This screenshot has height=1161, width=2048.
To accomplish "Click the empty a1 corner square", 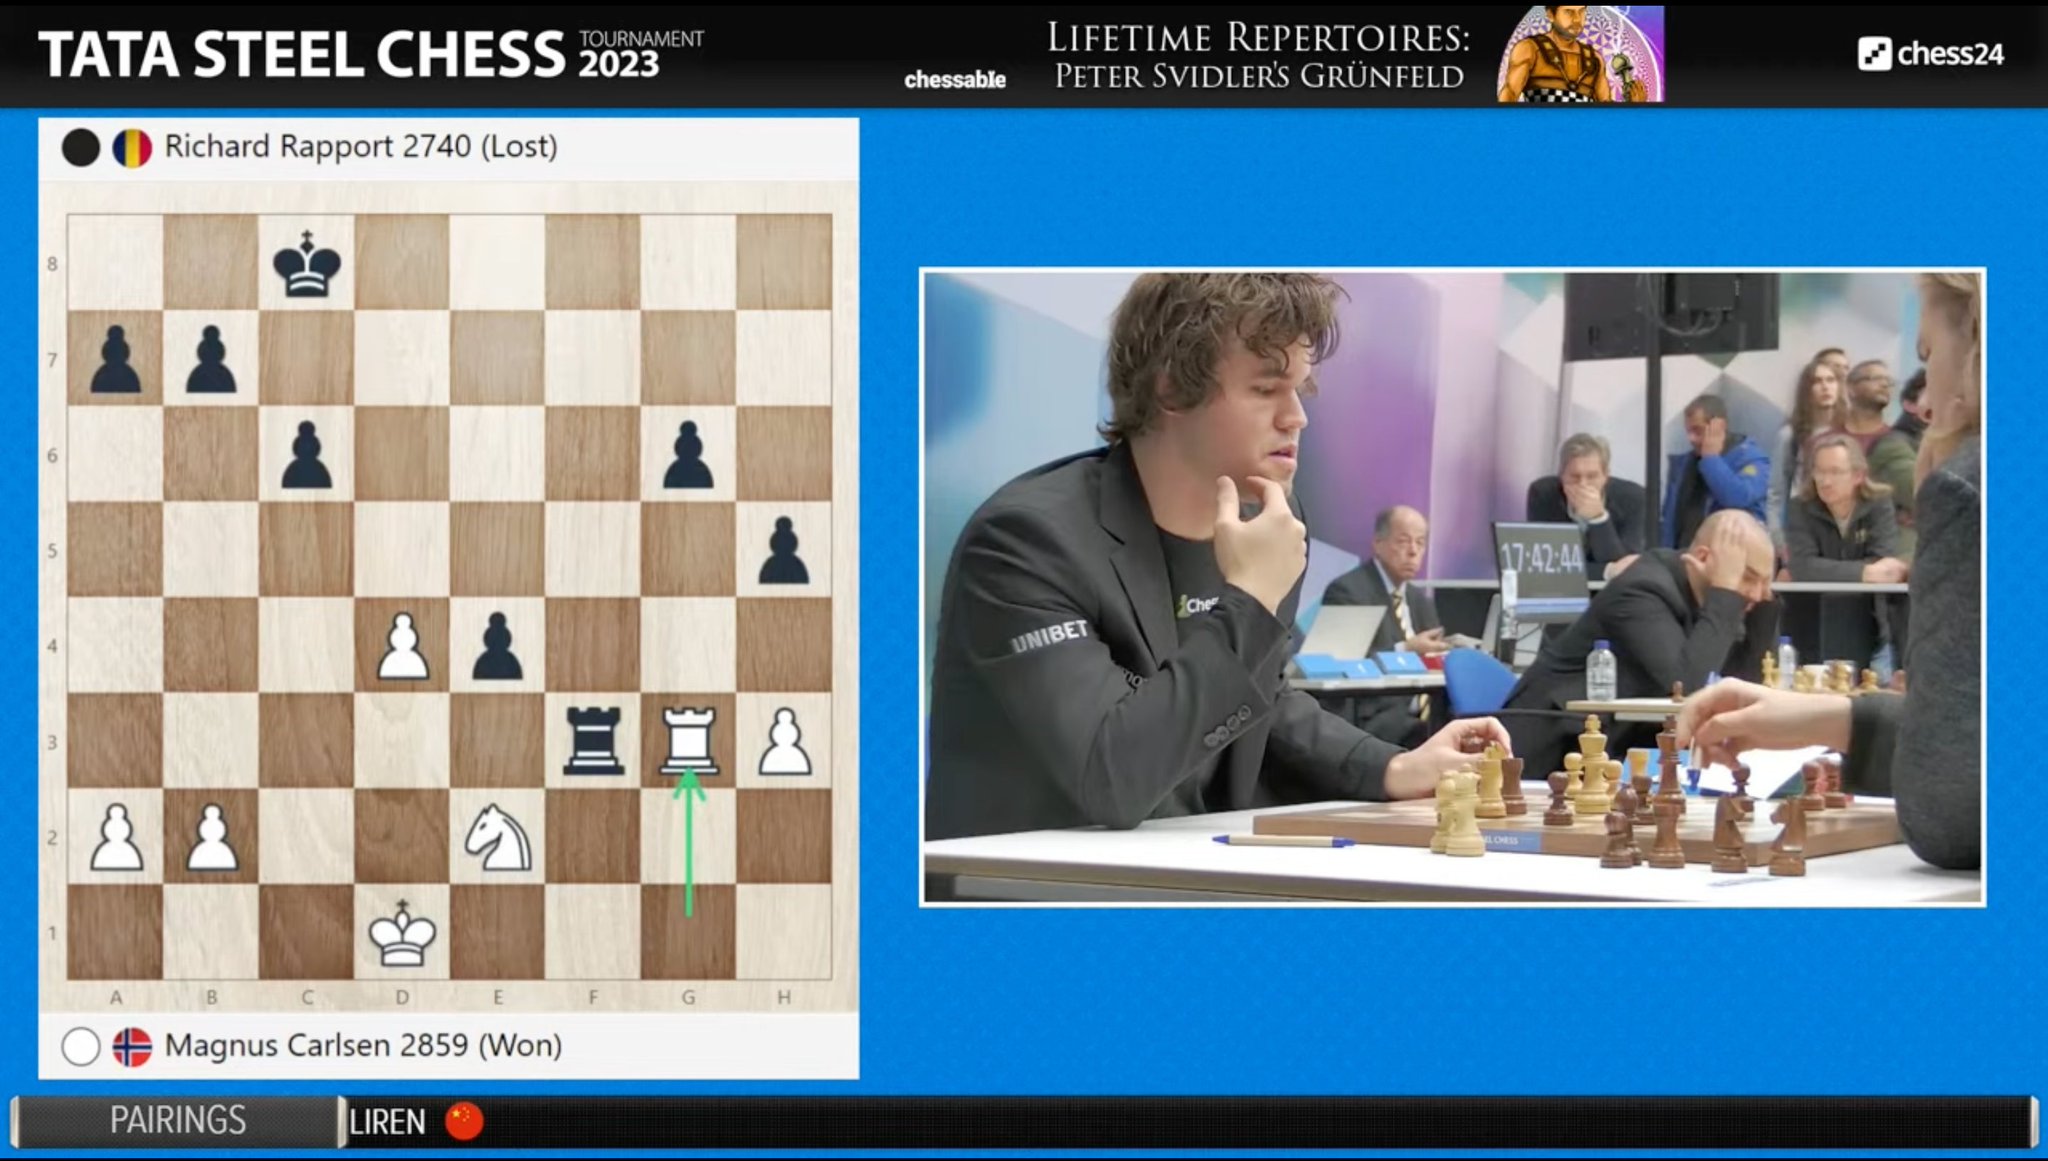I will coord(115,932).
